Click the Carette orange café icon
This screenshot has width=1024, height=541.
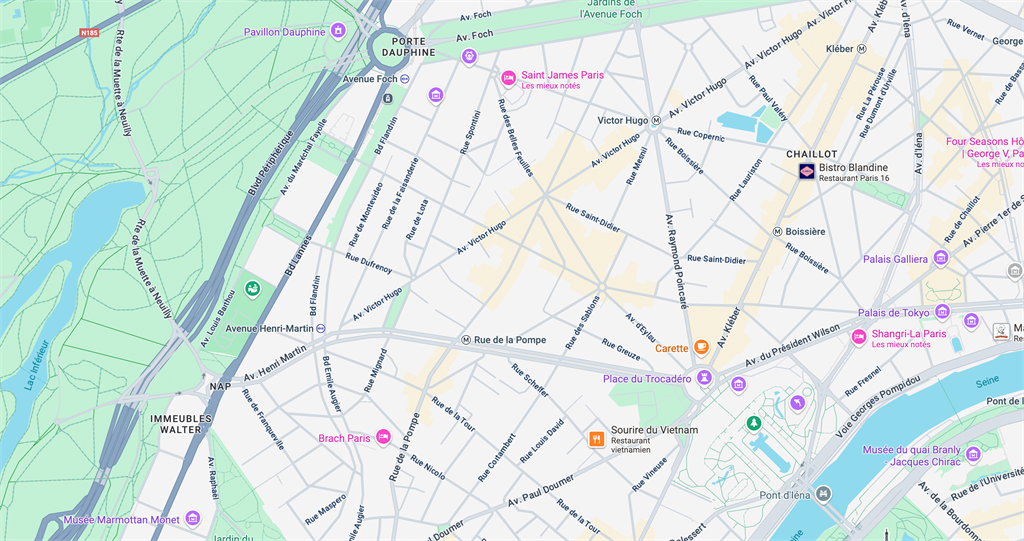pyautogui.click(x=701, y=347)
